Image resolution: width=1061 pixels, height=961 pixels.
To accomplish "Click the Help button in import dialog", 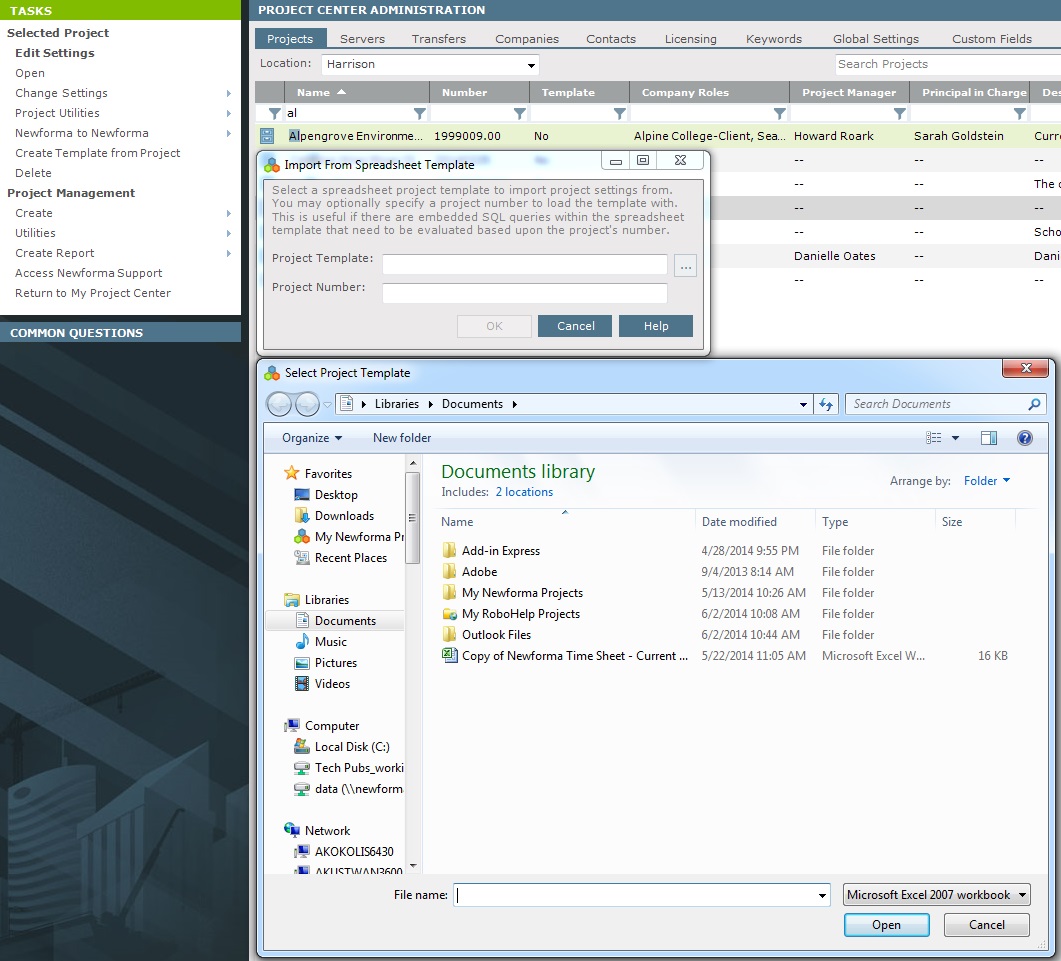I will click(656, 326).
